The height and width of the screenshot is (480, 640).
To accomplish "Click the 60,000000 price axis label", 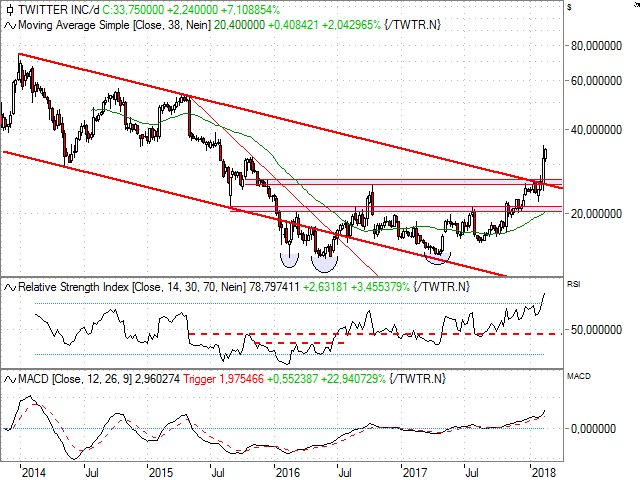I will pyautogui.click(x=596, y=81).
